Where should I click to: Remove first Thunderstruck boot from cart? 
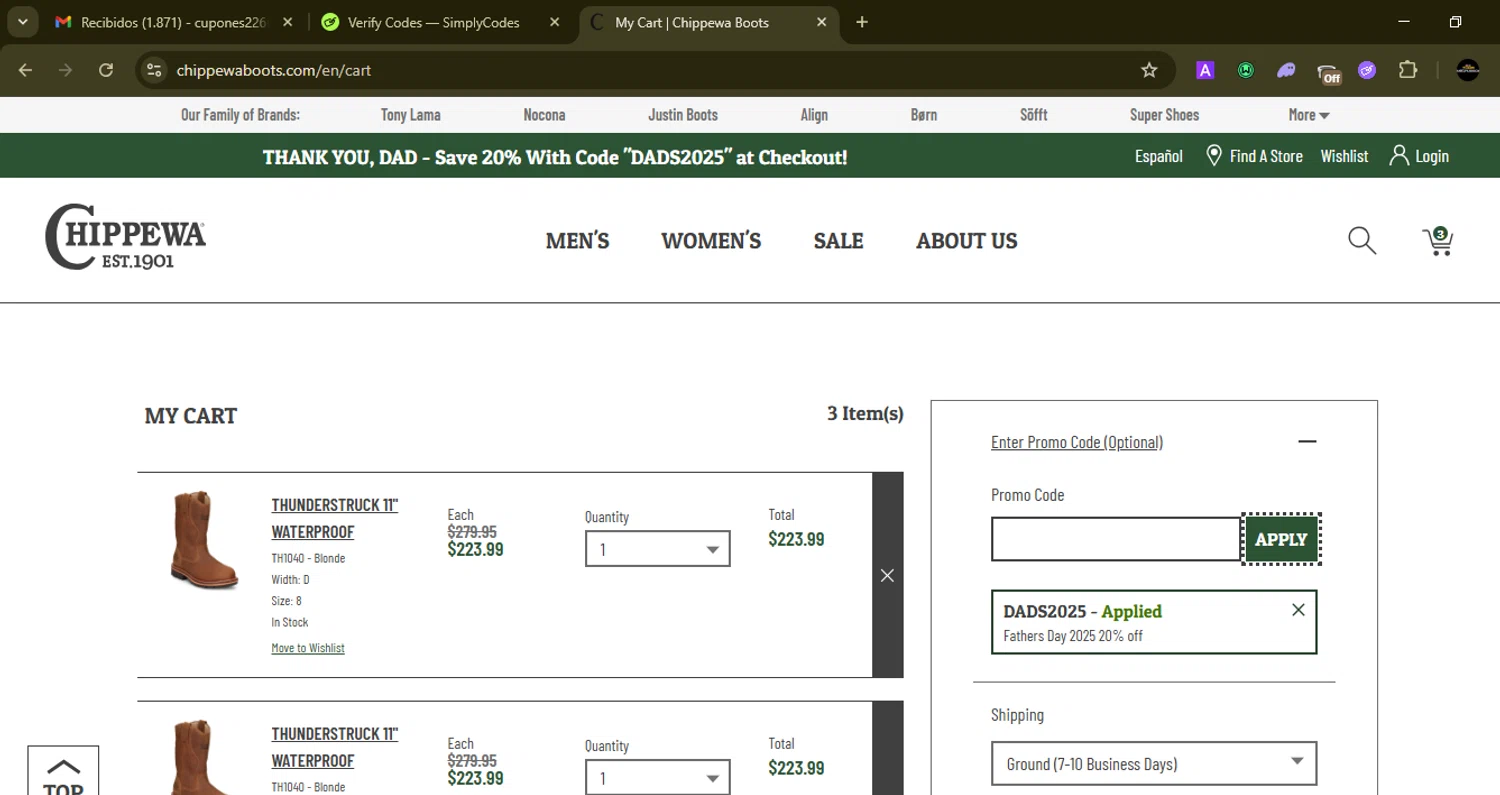click(887, 575)
